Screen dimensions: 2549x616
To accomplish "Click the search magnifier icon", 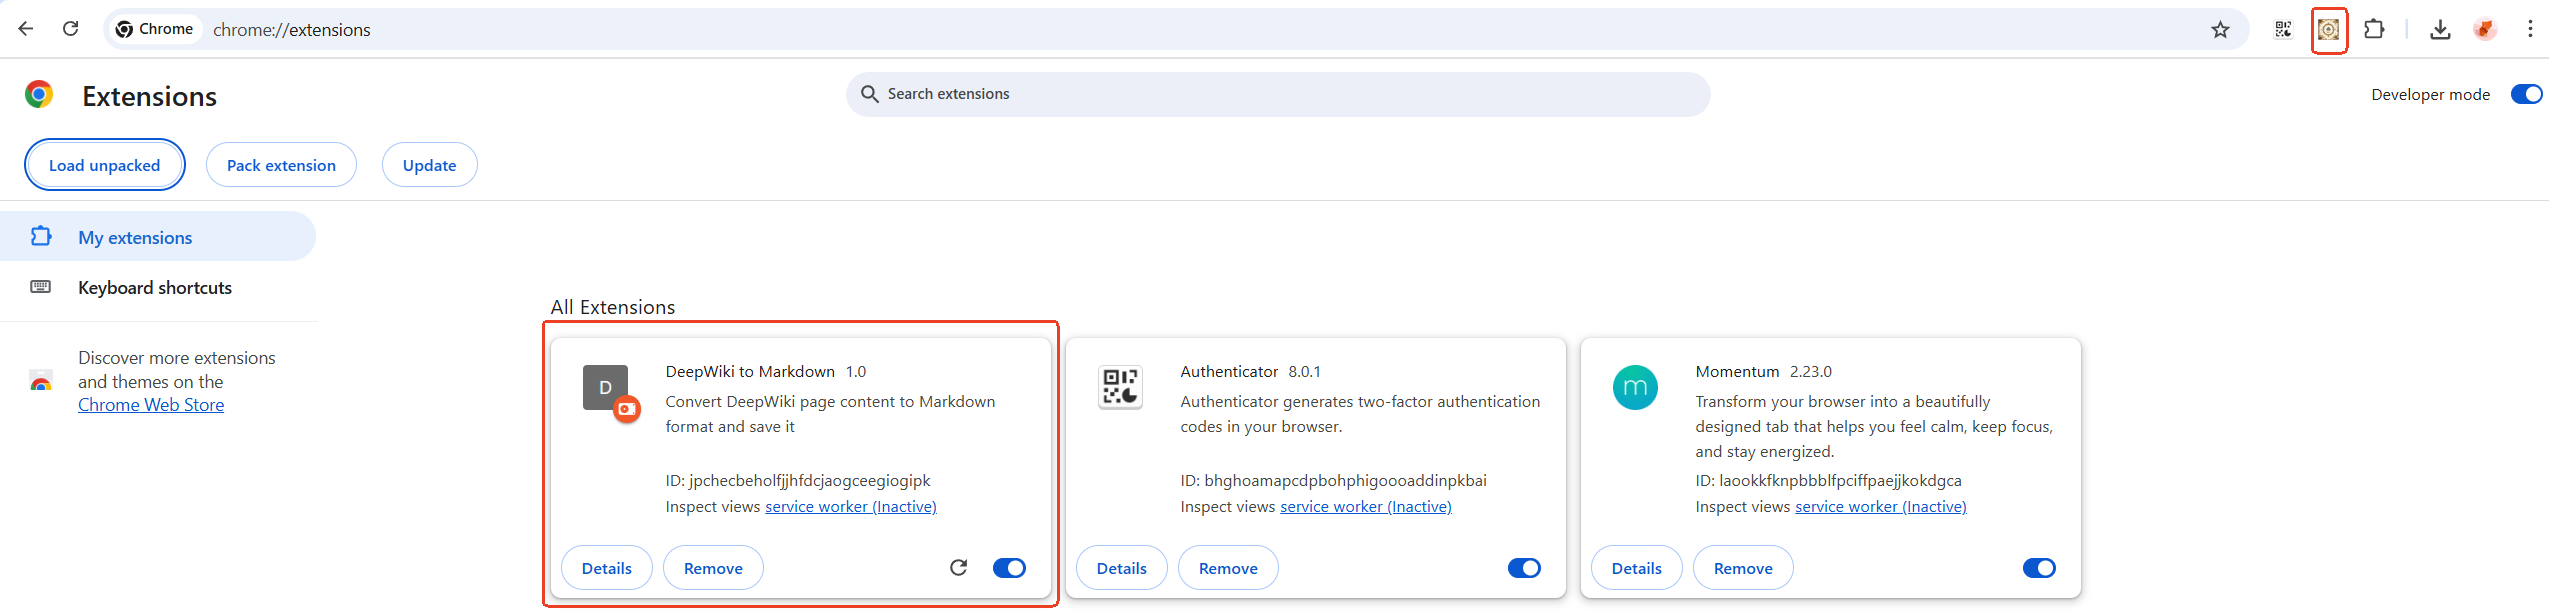I will click(869, 94).
